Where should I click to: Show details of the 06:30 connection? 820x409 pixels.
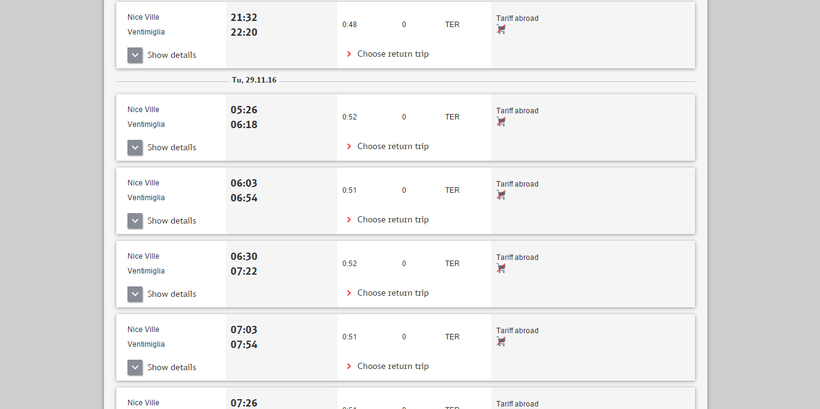[135, 294]
